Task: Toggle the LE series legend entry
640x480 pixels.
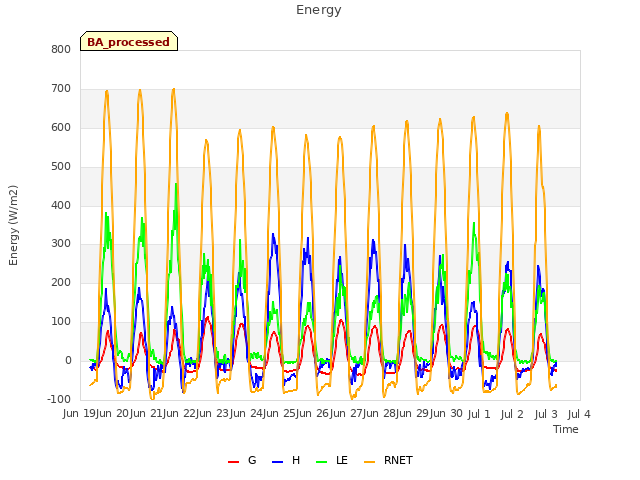Action: (332, 460)
